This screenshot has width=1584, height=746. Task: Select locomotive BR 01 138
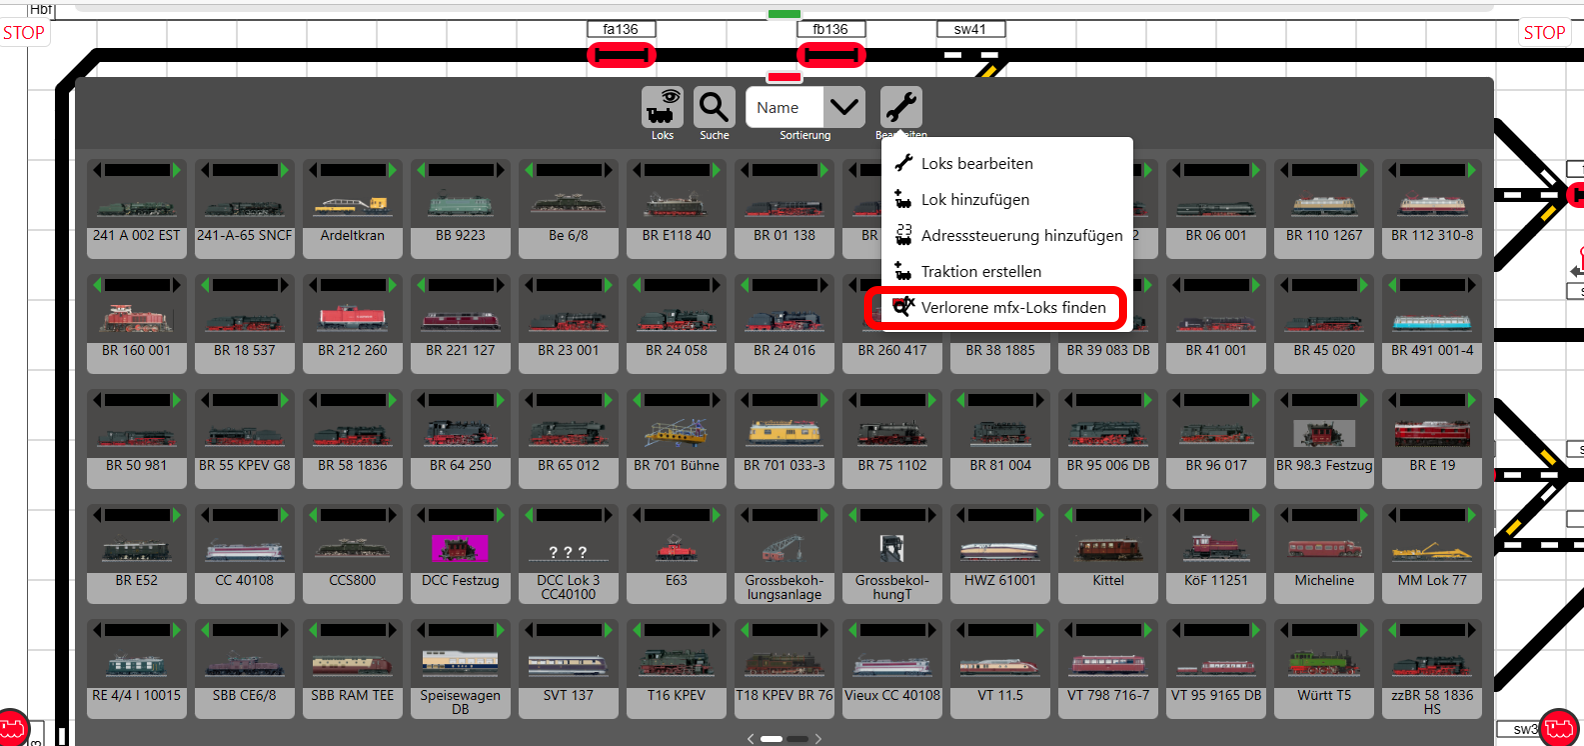(785, 209)
